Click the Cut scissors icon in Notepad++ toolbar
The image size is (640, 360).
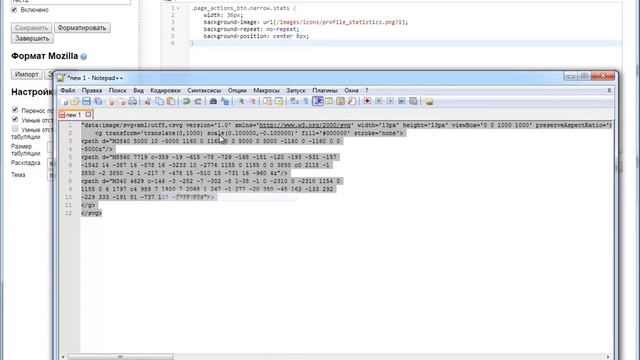(148, 101)
